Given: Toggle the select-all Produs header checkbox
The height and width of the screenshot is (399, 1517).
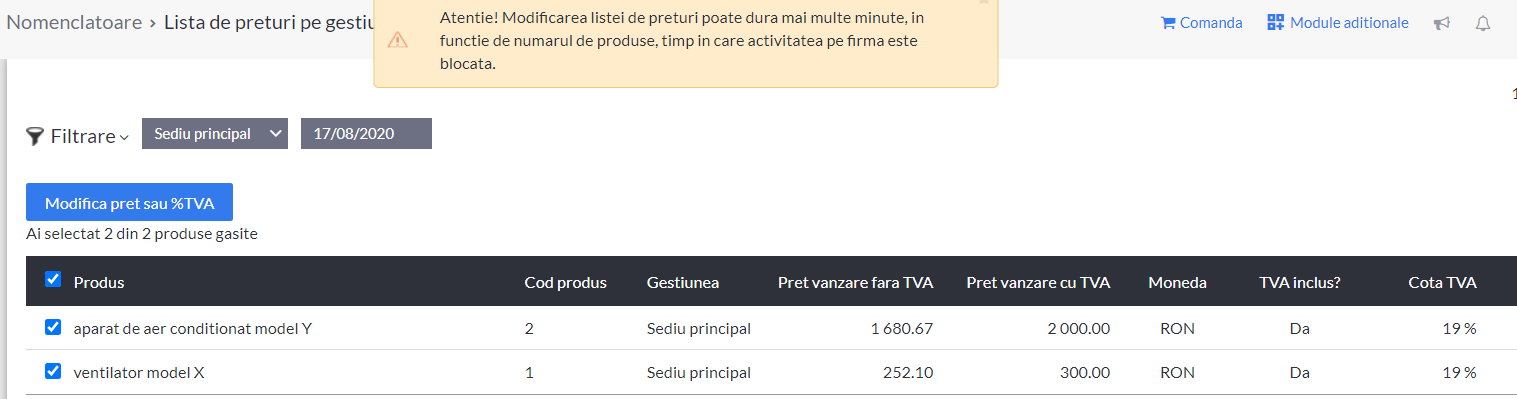Looking at the screenshot, I should point(53,280).
